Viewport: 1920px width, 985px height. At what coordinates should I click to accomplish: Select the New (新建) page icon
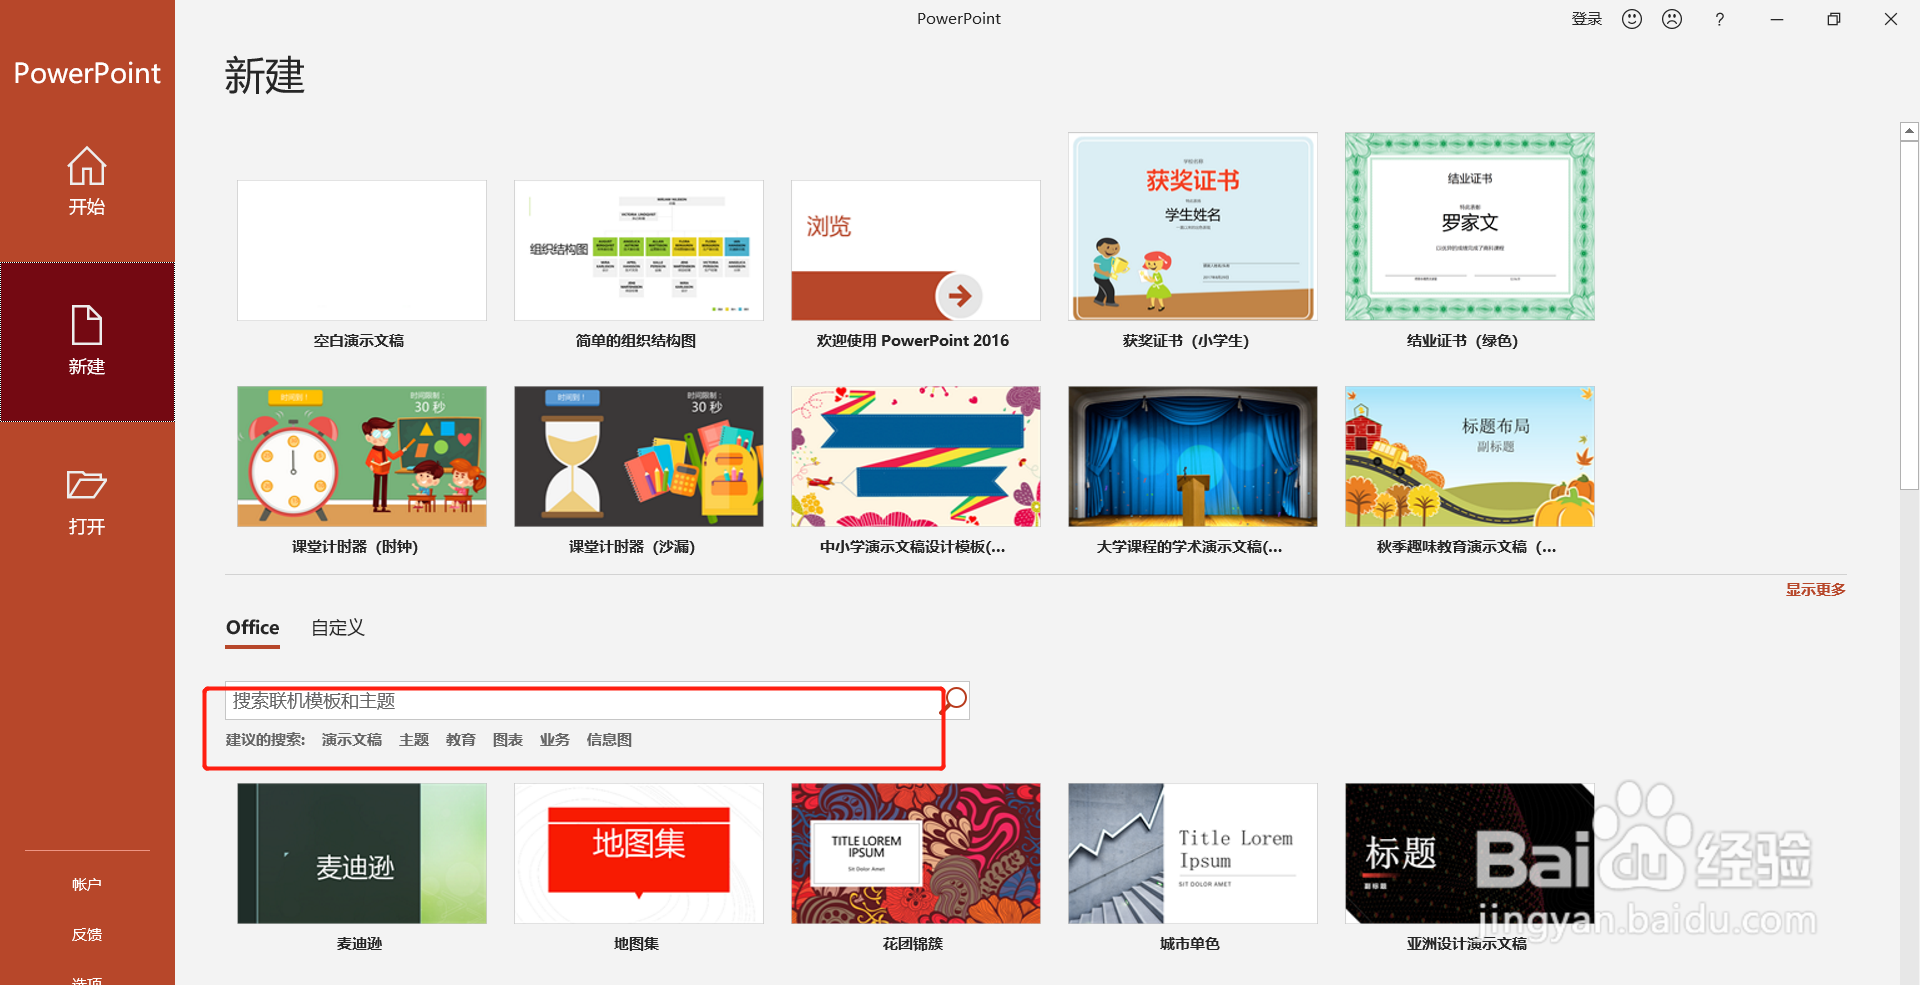click(87, 326)
